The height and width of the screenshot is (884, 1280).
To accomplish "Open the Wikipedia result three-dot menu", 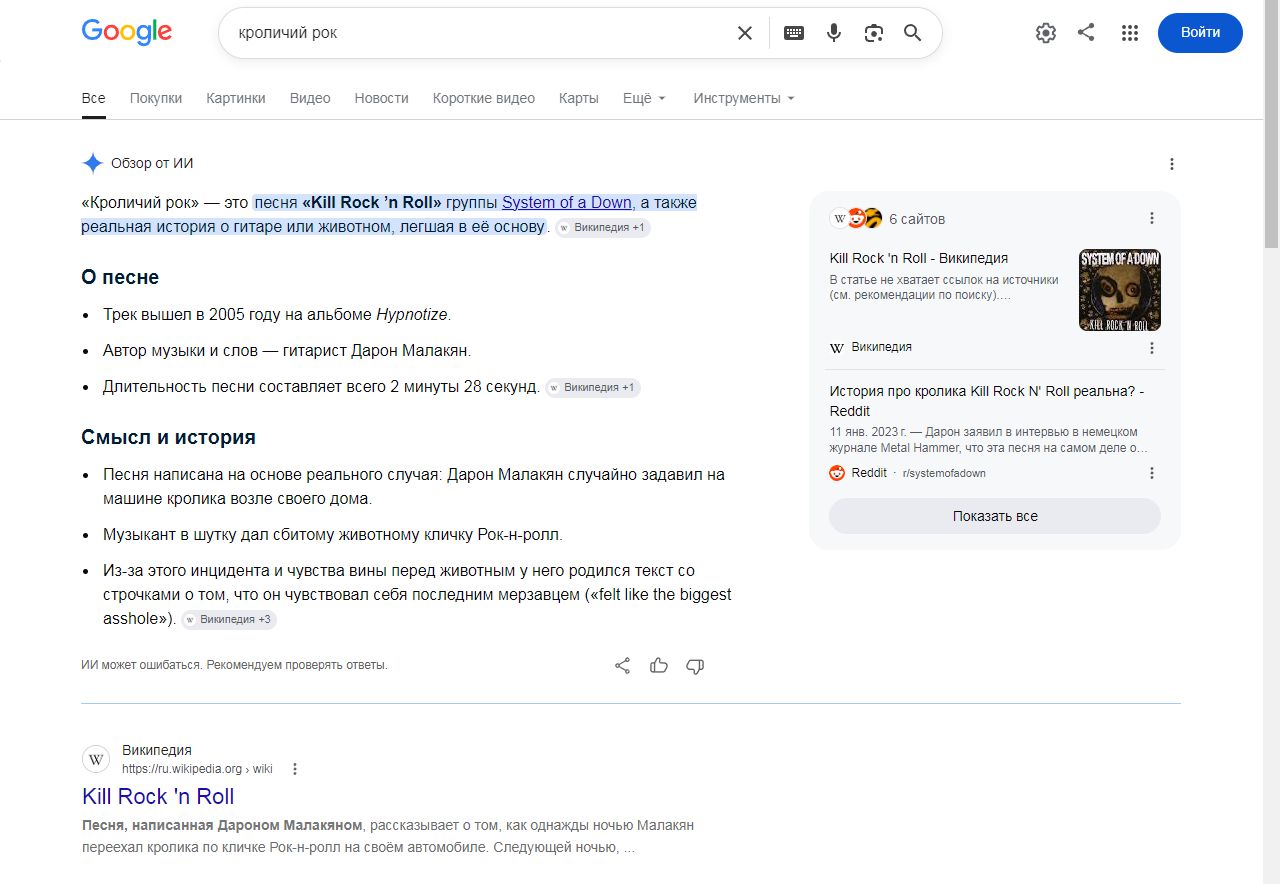I will (295, 769).
